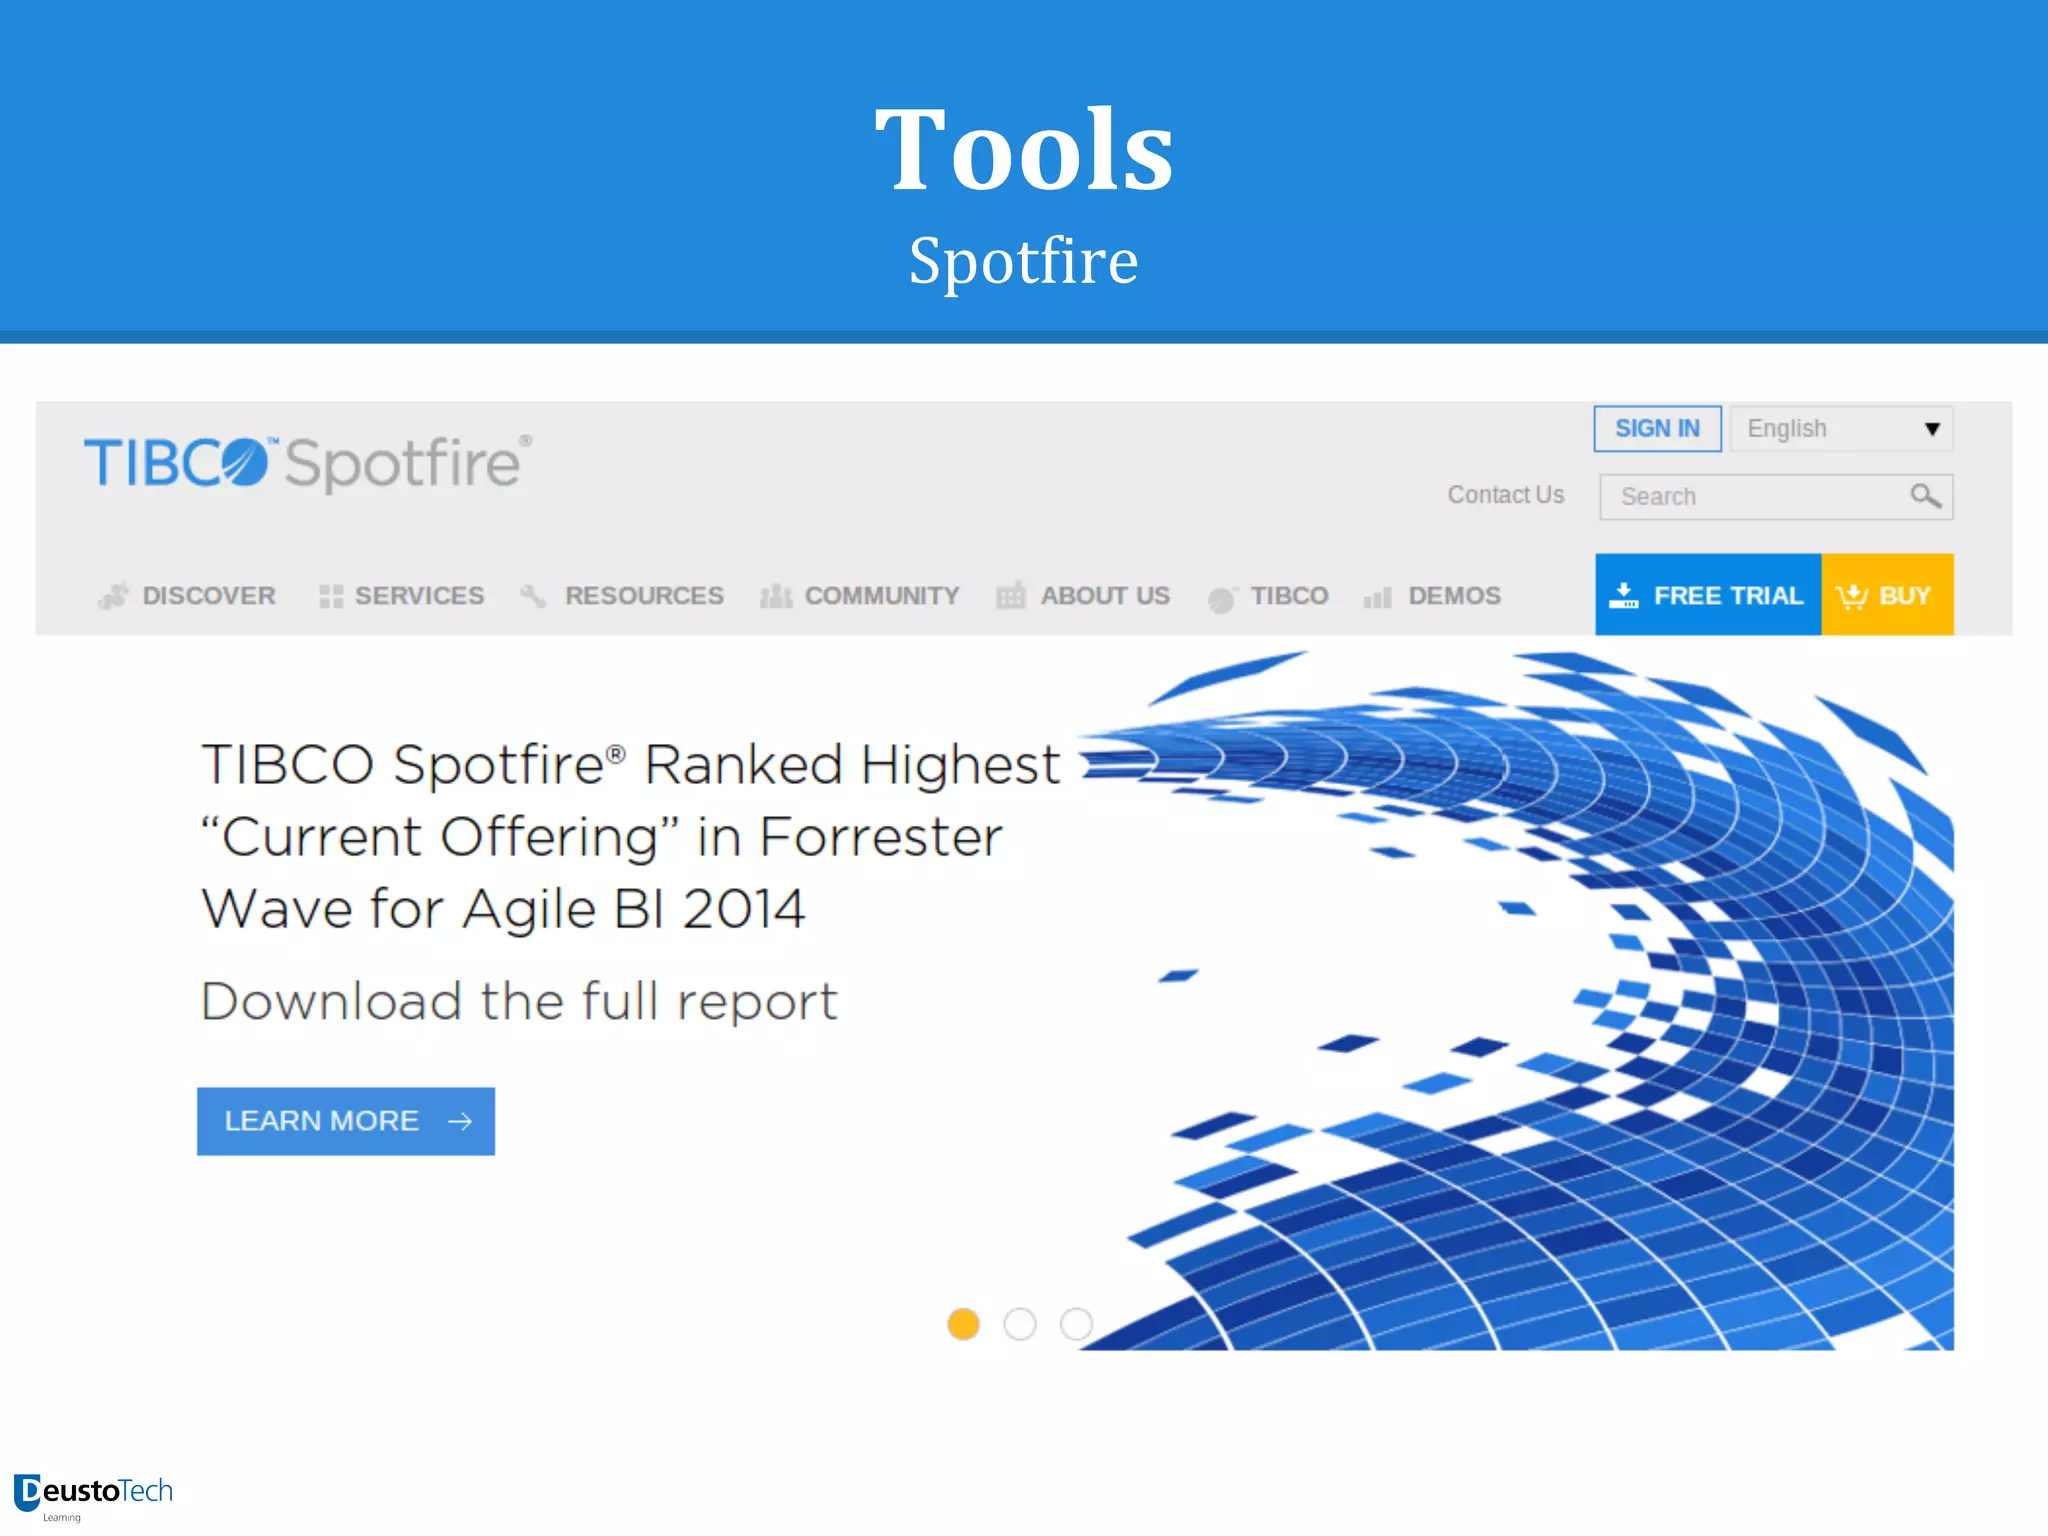The image size is (2048, 1536).
Task: Click the TIBCO Spotfire logo
Action: tap(308, 463)
